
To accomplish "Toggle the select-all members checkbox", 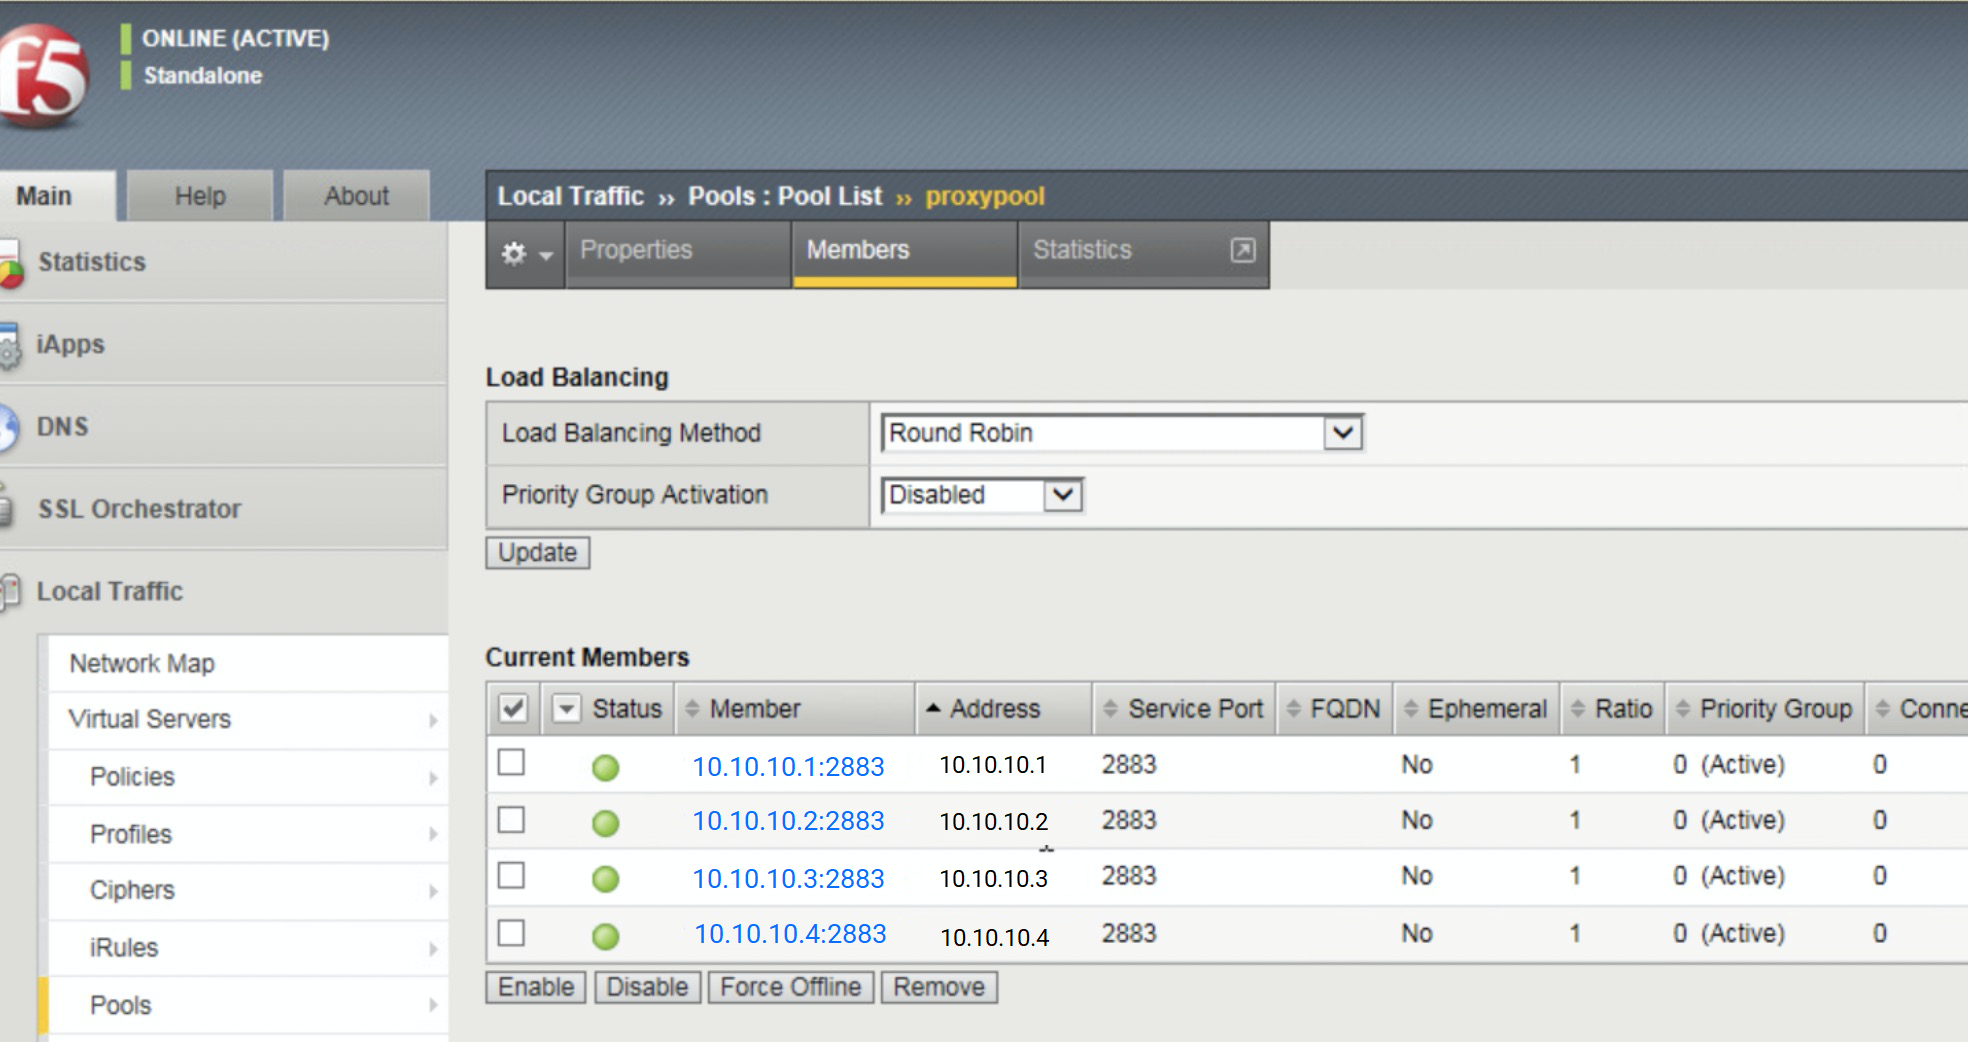I will pyautogui.click(x=513, y=709).
